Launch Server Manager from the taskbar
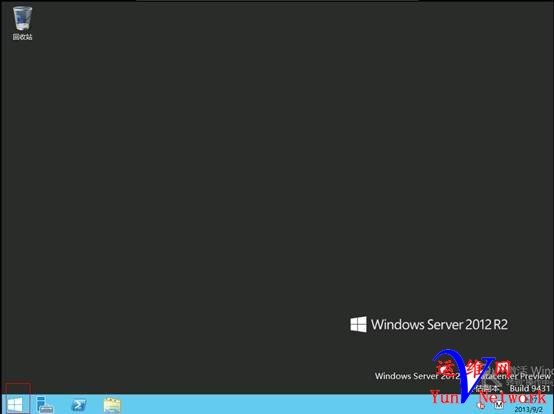Screen dimensions: 554x414 pyautogui.click(x=45, y=405)
